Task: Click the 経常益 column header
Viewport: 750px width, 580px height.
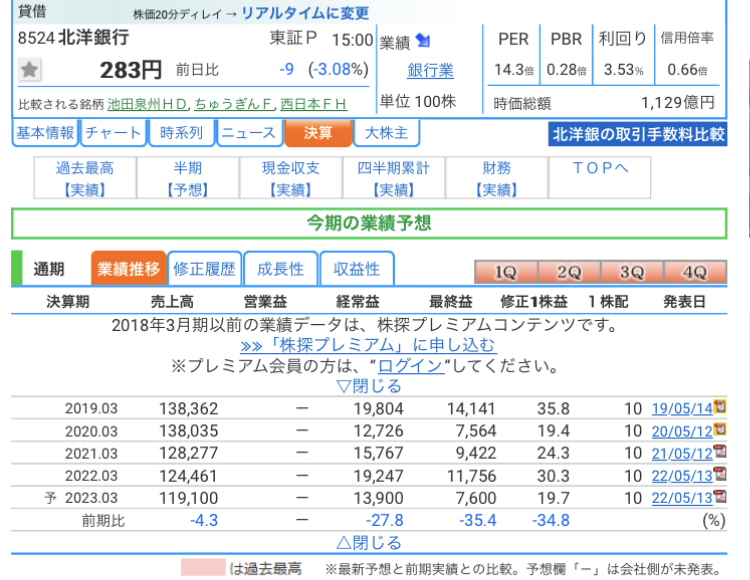Action: [358, 302]
